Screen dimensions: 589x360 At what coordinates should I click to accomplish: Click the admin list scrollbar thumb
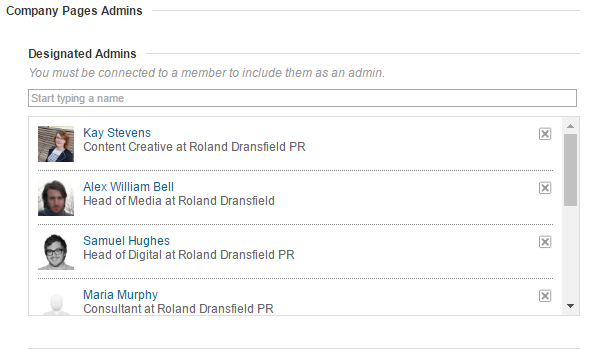coord(570,170)
